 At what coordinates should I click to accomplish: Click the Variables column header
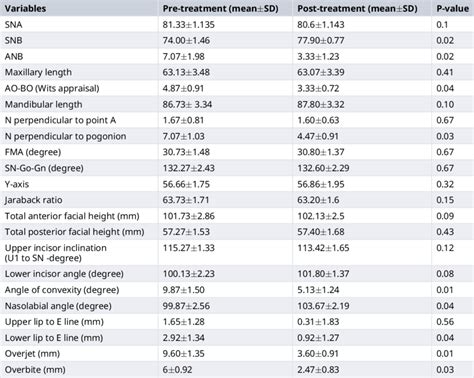25,8
